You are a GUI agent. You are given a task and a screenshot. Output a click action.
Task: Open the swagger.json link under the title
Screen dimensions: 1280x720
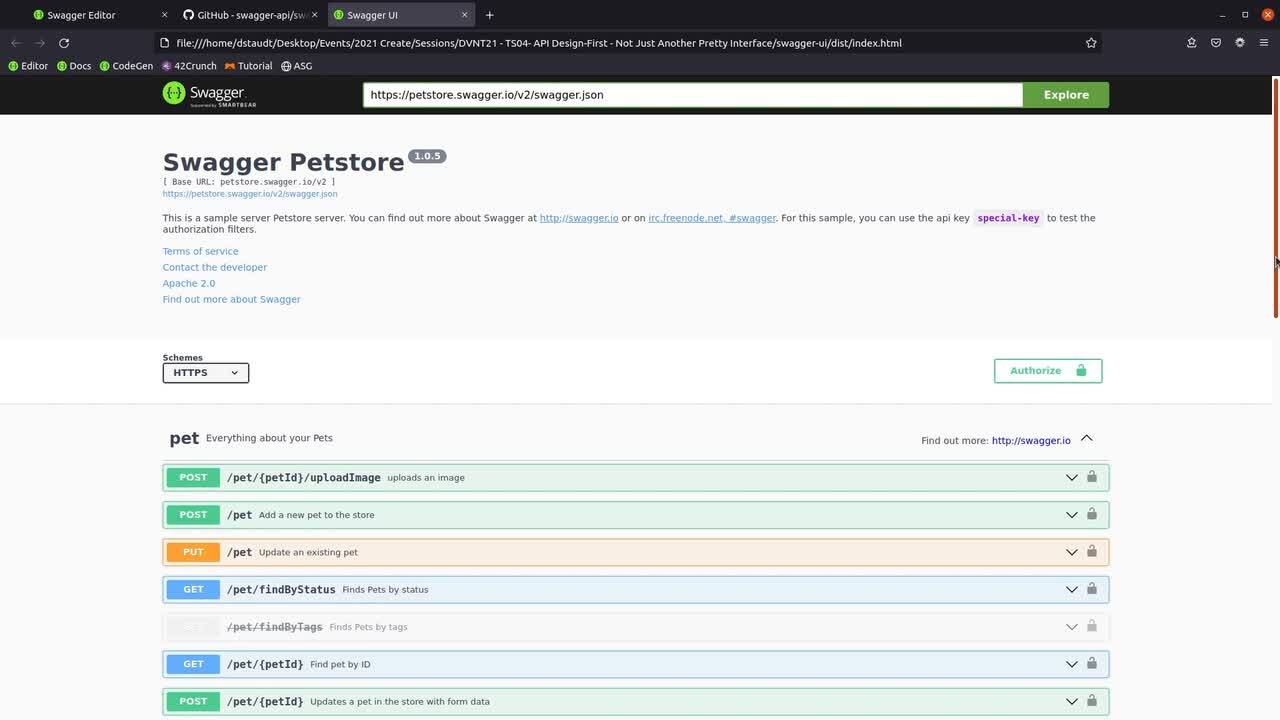[250, 194]
